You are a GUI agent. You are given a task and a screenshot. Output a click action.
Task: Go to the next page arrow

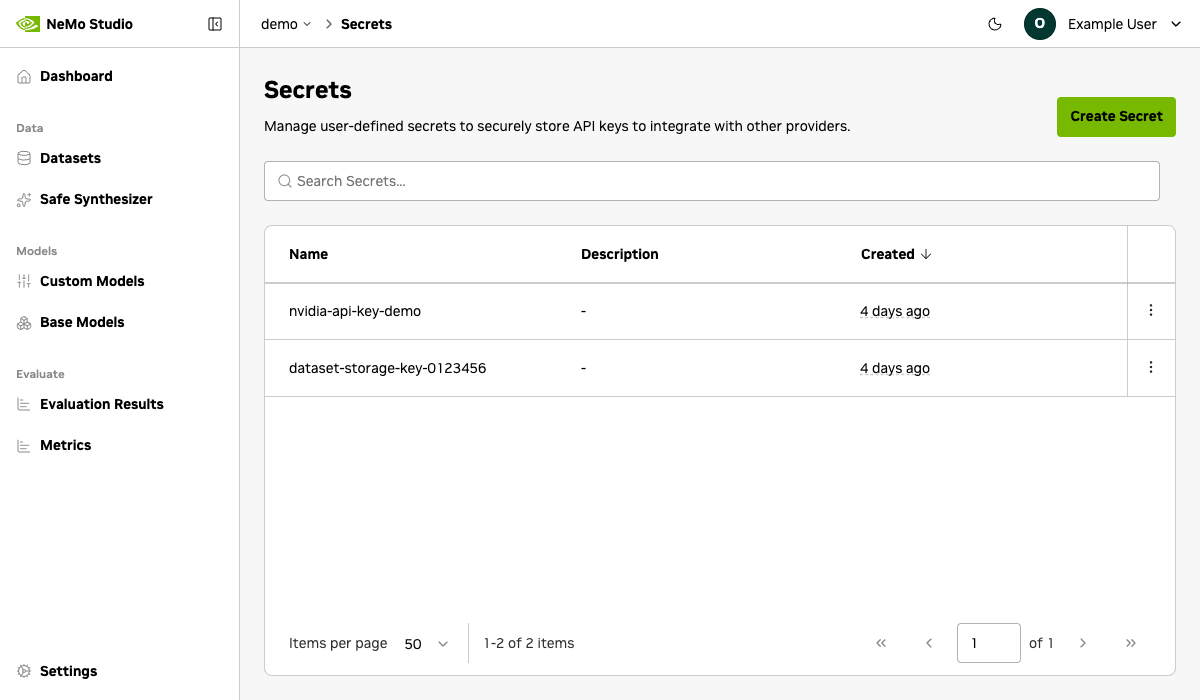coord(1083,643)
